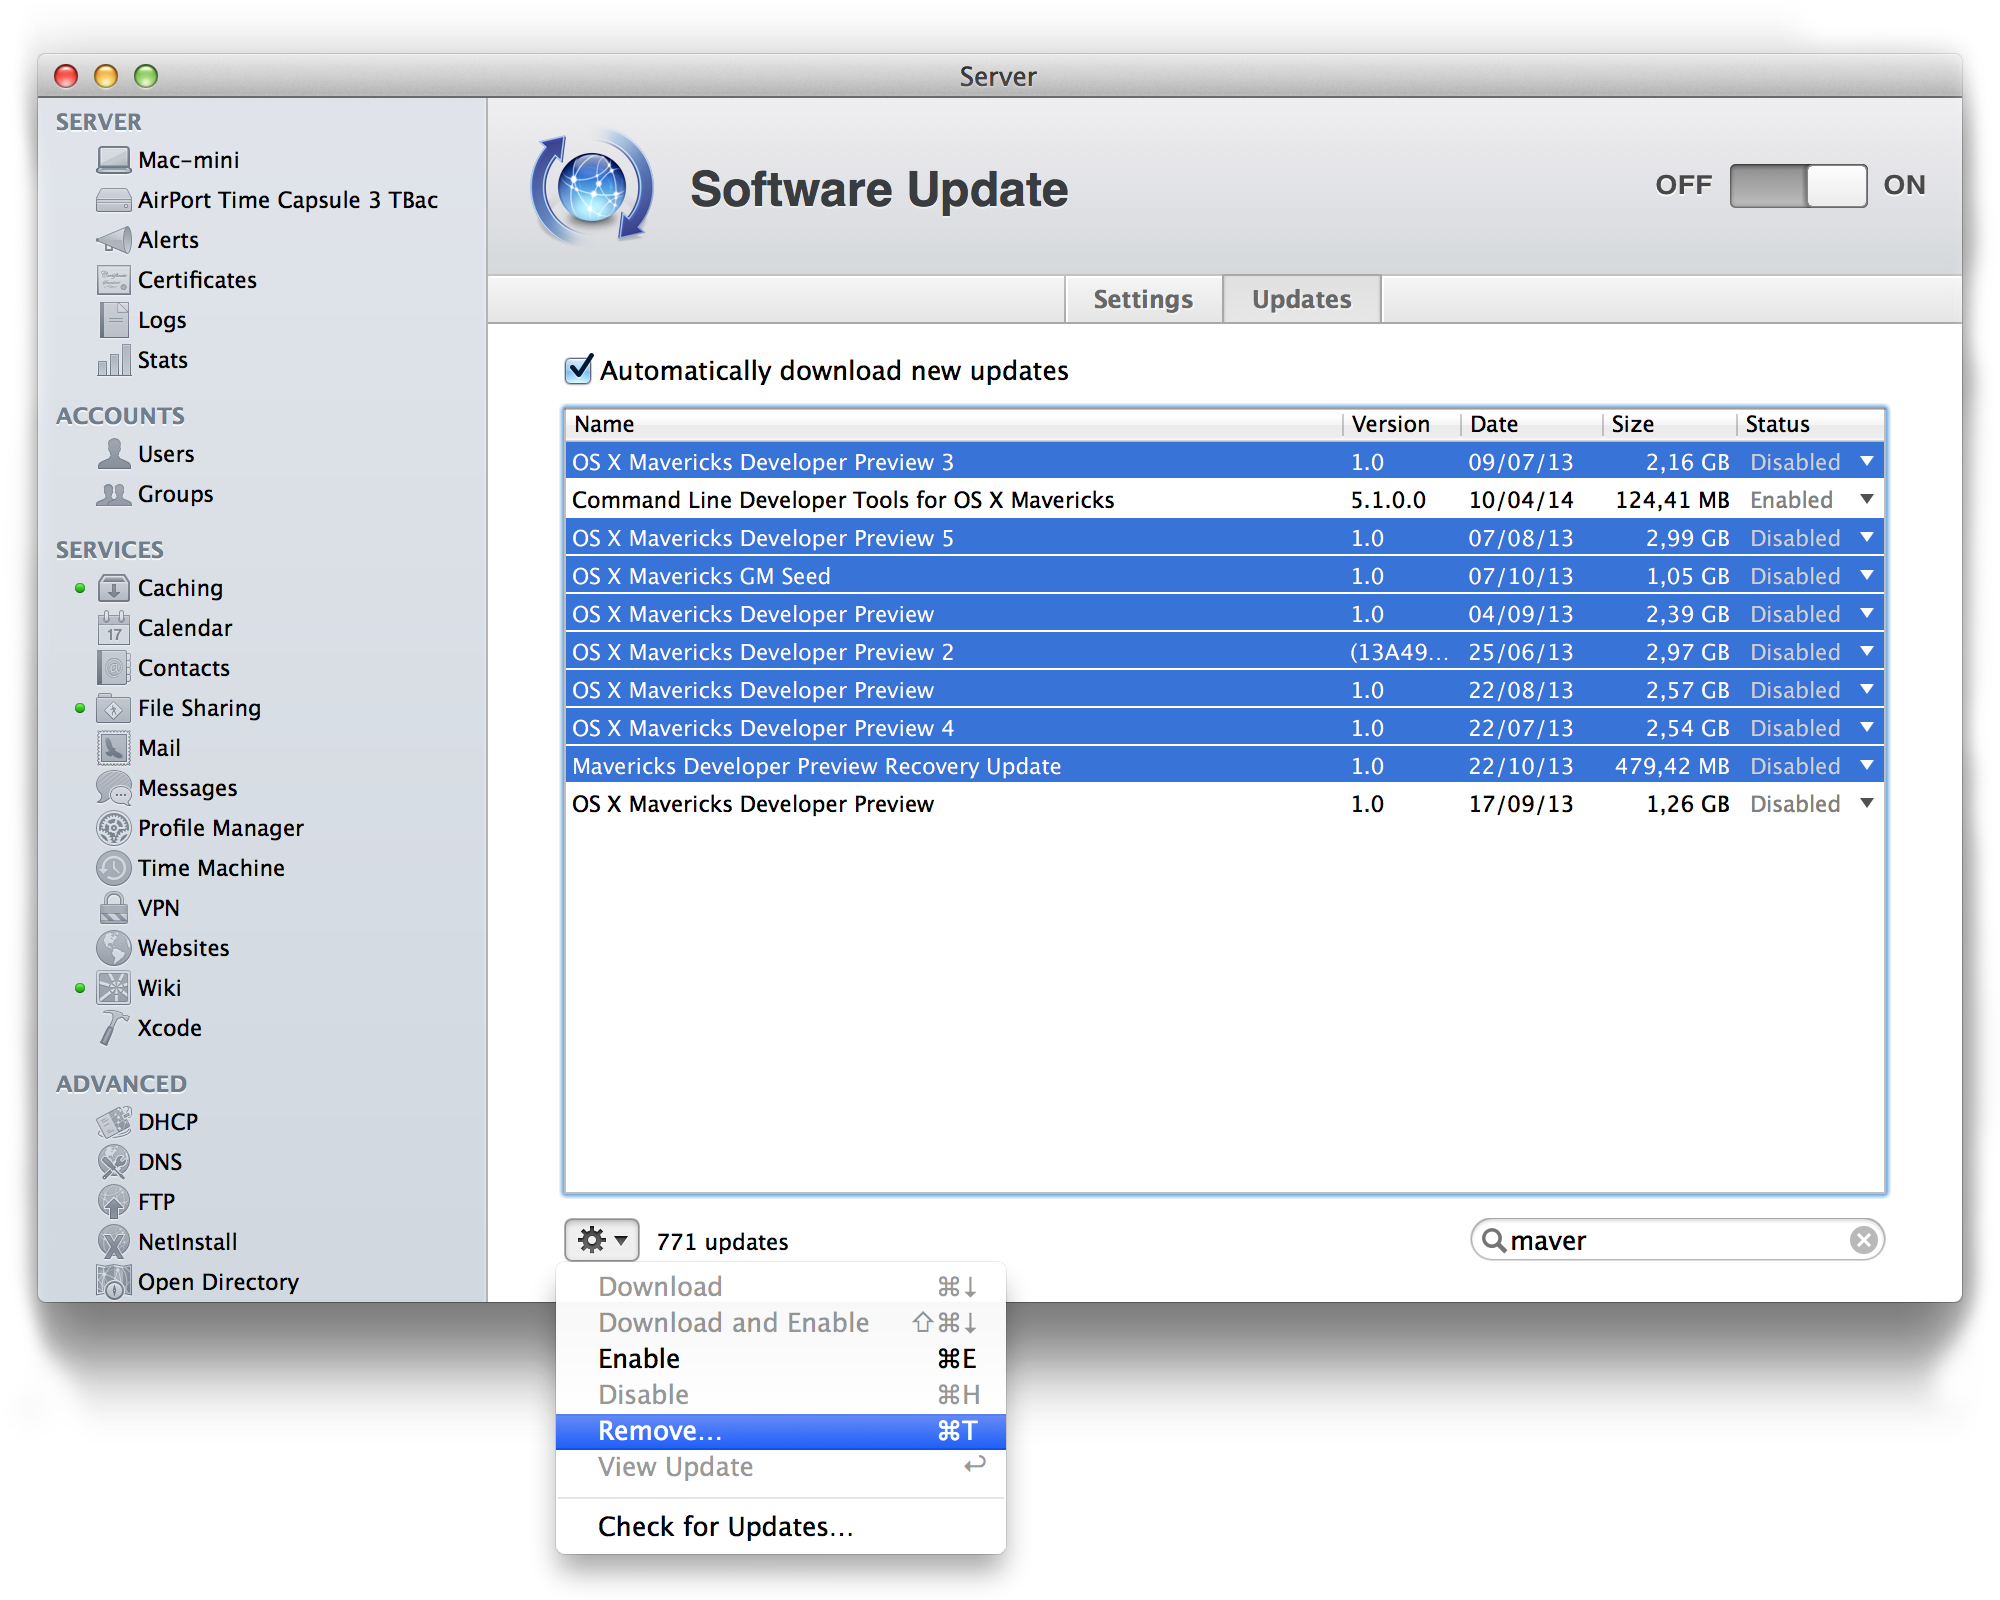Click the 2,99 GB size cell
The height and width of the screenshot is (1600, 2000).
click(1688, 538)
